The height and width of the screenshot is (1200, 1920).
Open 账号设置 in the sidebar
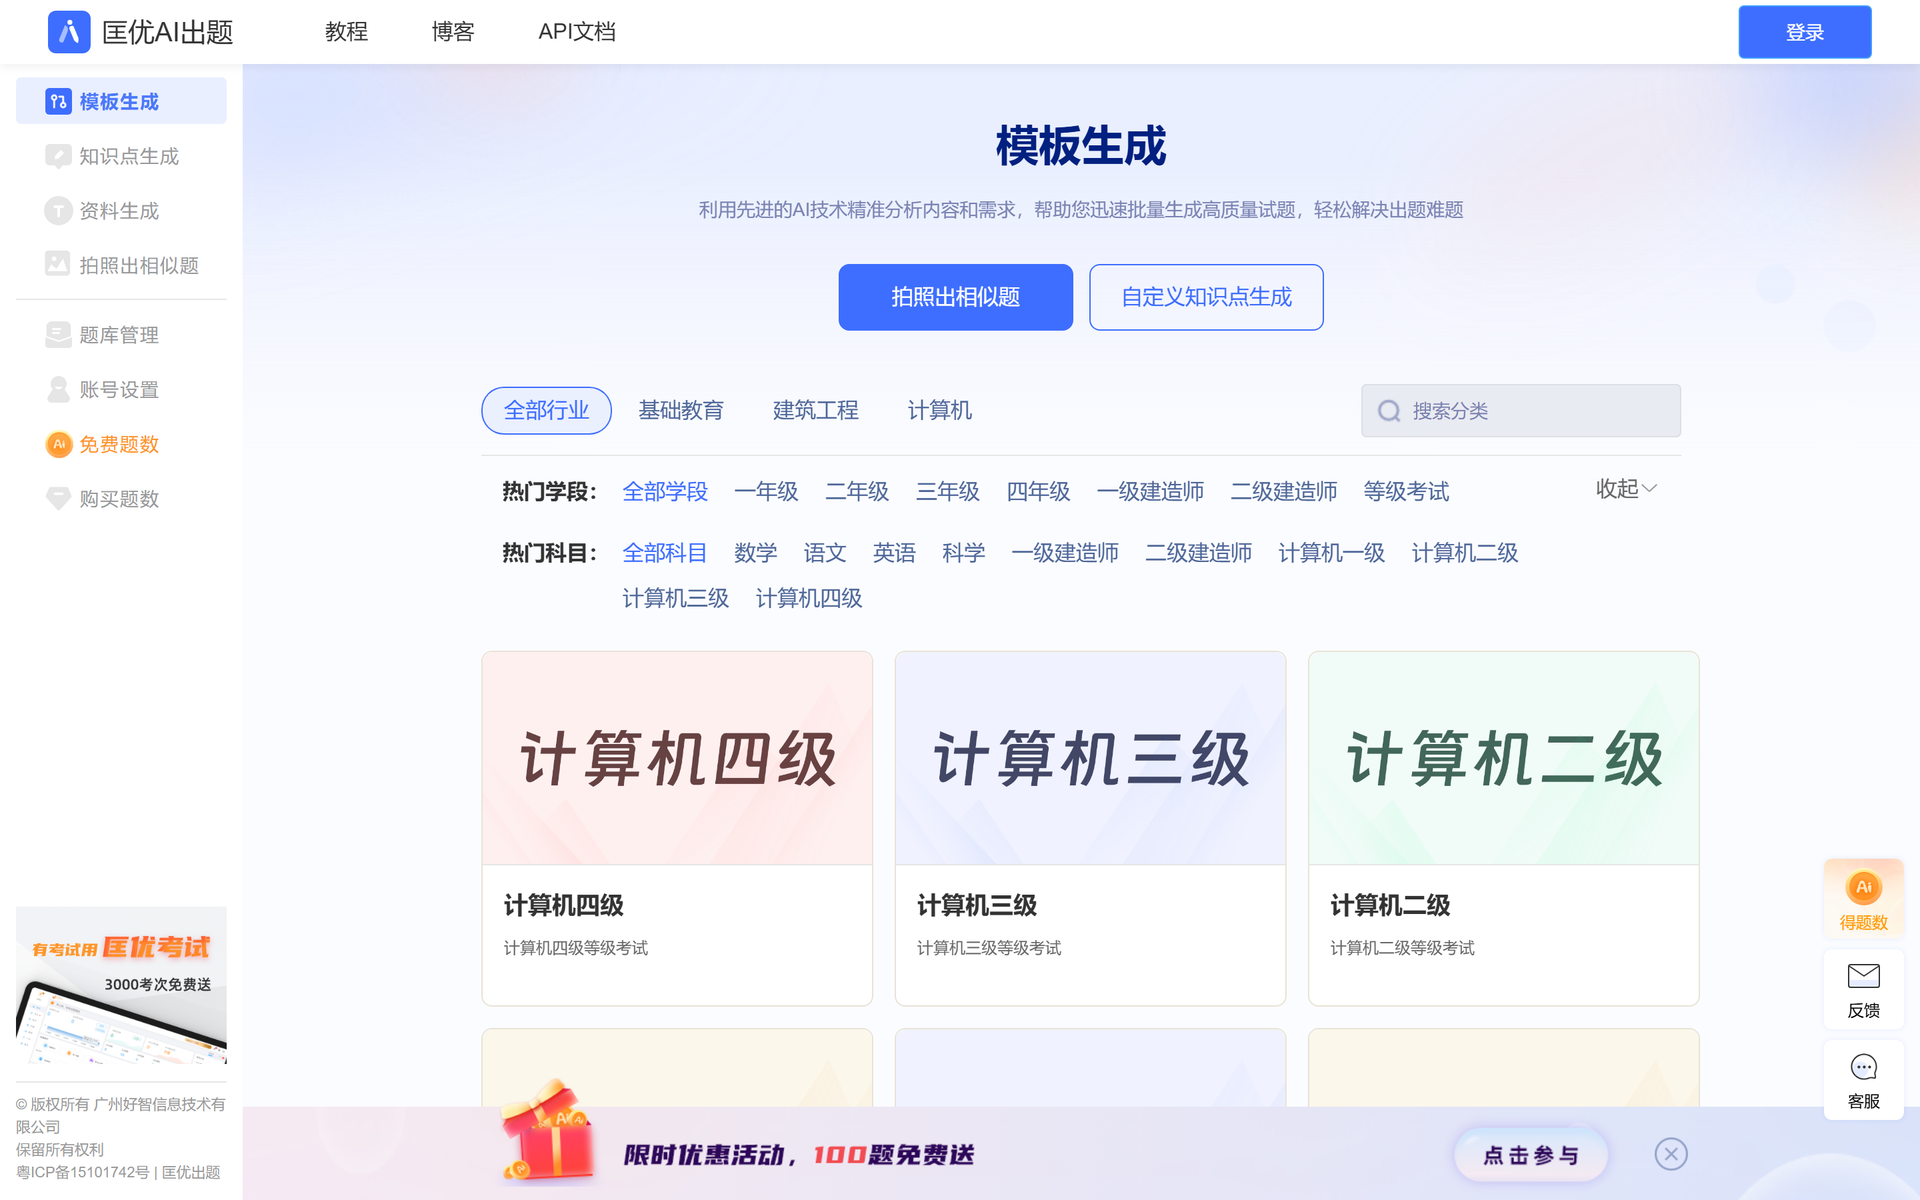point(121,389)
